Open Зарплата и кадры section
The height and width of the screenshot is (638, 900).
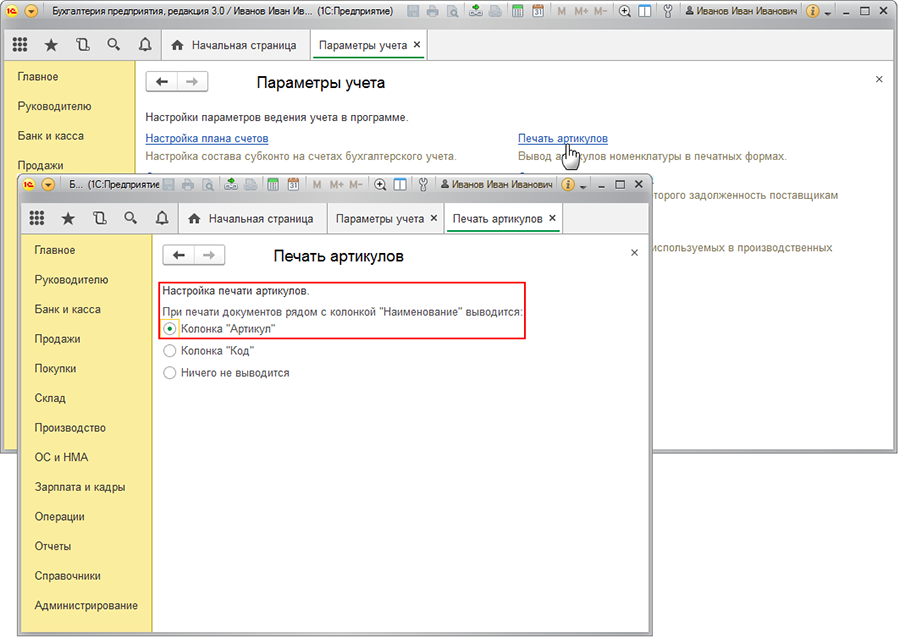coord(80,487)
